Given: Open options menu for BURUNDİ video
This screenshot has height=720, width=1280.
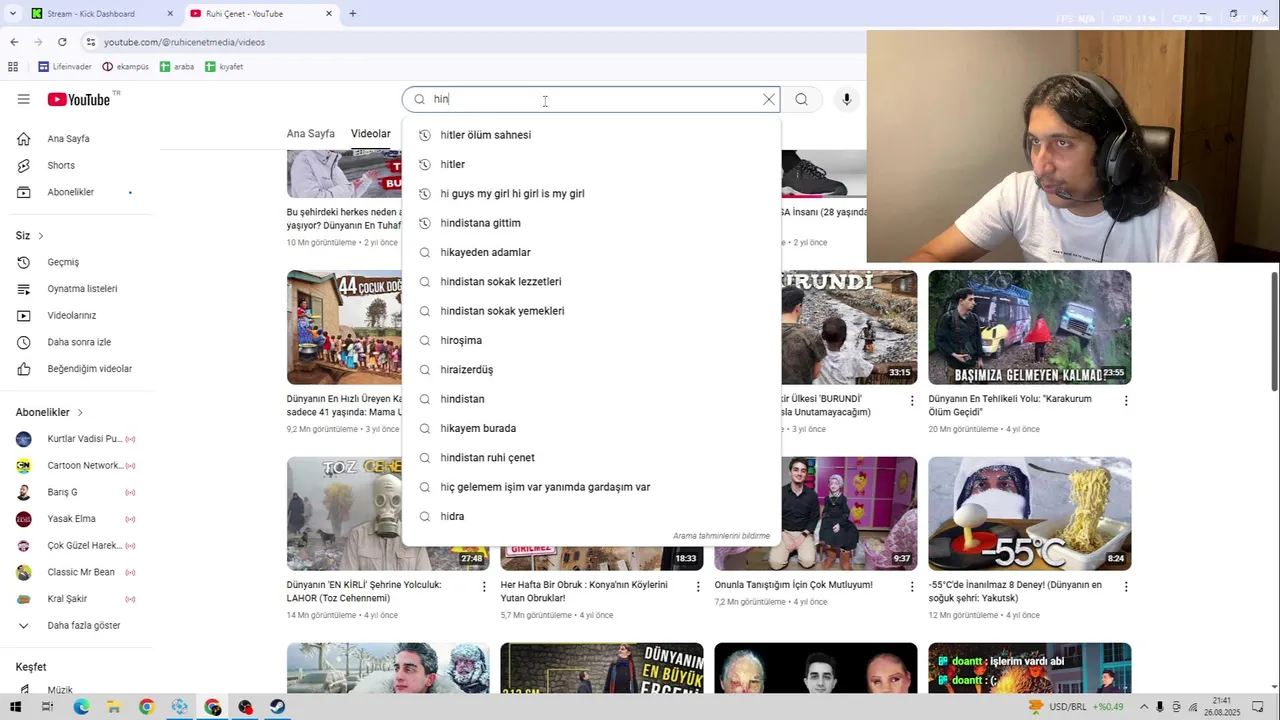Looking at the screenshot, I should (x=911, y=400).
